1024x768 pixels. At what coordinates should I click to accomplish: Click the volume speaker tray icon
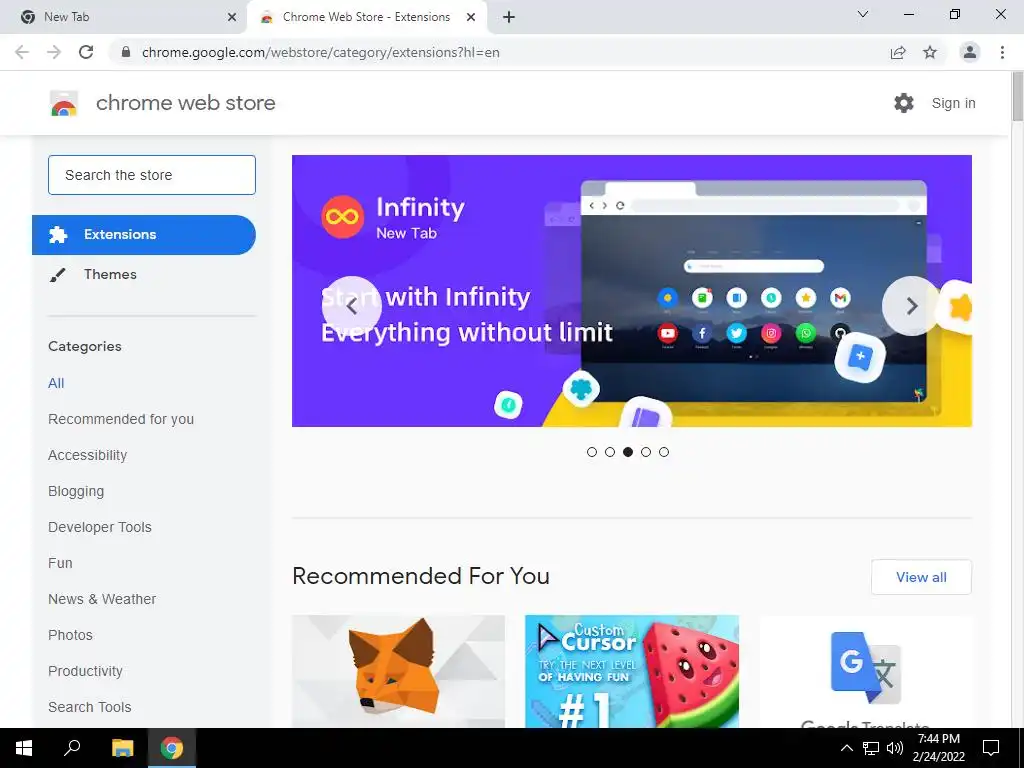pos(895,748)
